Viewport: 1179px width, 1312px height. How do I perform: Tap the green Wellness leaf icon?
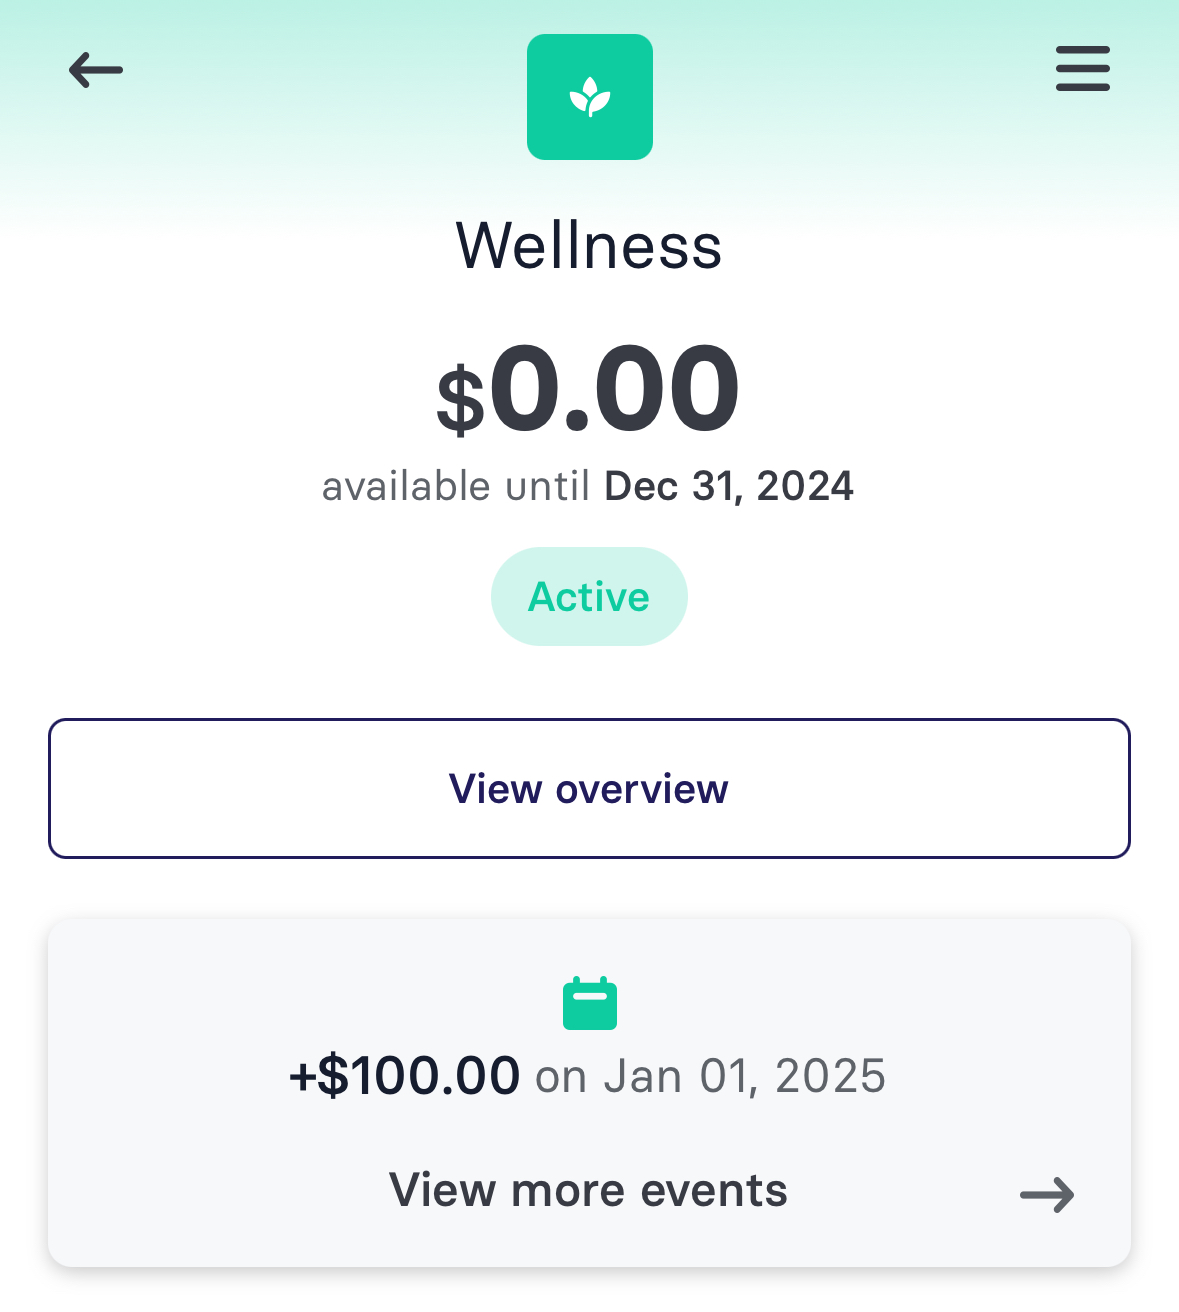coord(590,97)
